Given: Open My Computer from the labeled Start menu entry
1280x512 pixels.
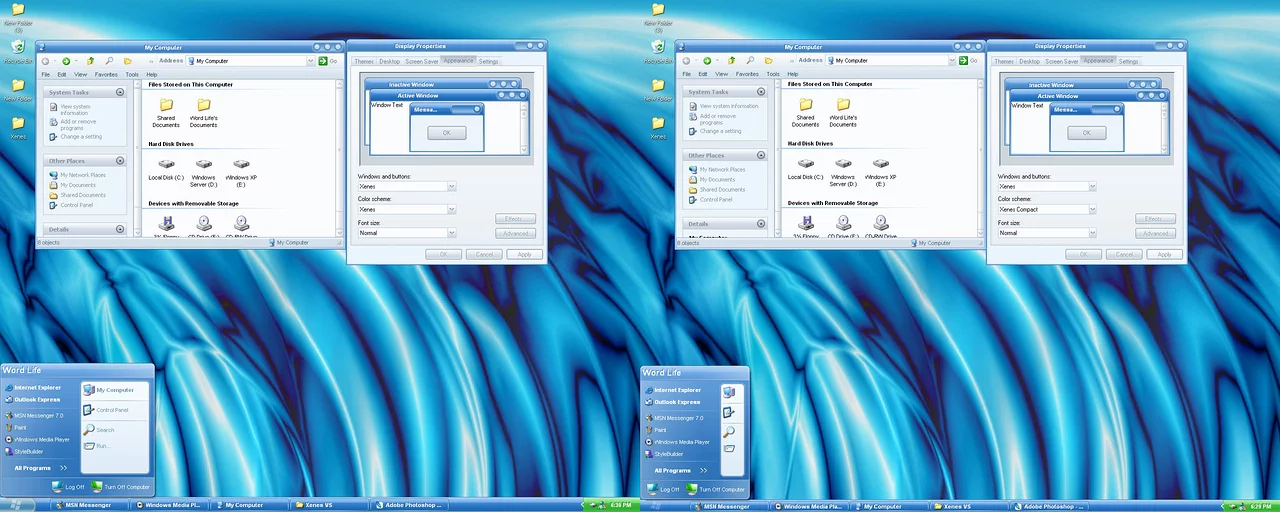Looking at the screenshot, I should pos(114,390).
